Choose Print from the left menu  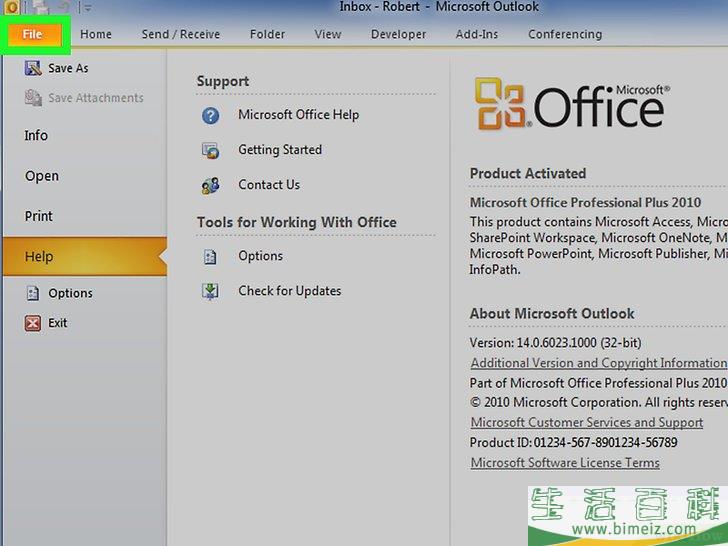[x=39, y=216]
